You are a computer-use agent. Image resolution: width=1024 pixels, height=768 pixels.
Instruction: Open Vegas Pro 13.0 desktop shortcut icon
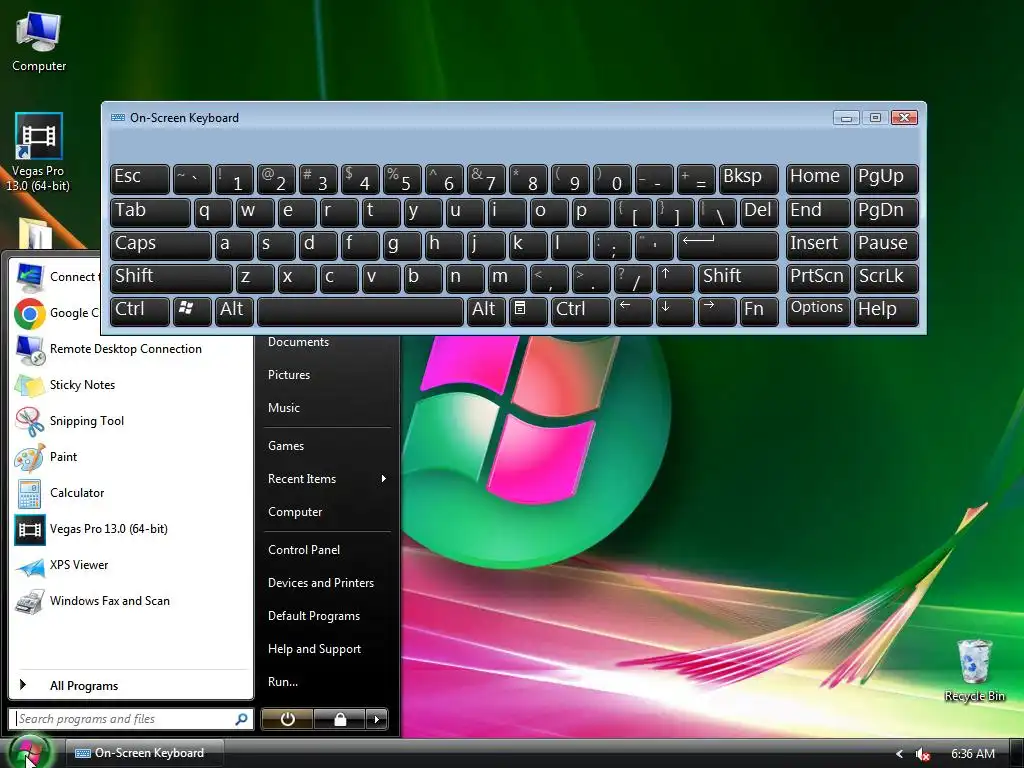39,136
